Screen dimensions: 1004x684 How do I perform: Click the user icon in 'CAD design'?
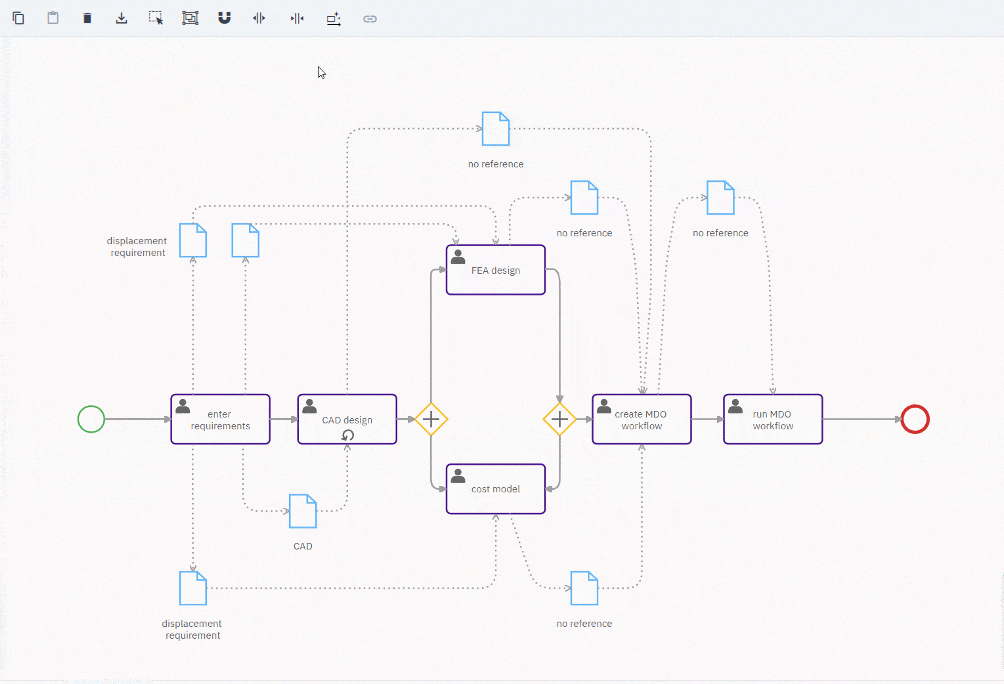pyautogui.click(x=309, y=406)
